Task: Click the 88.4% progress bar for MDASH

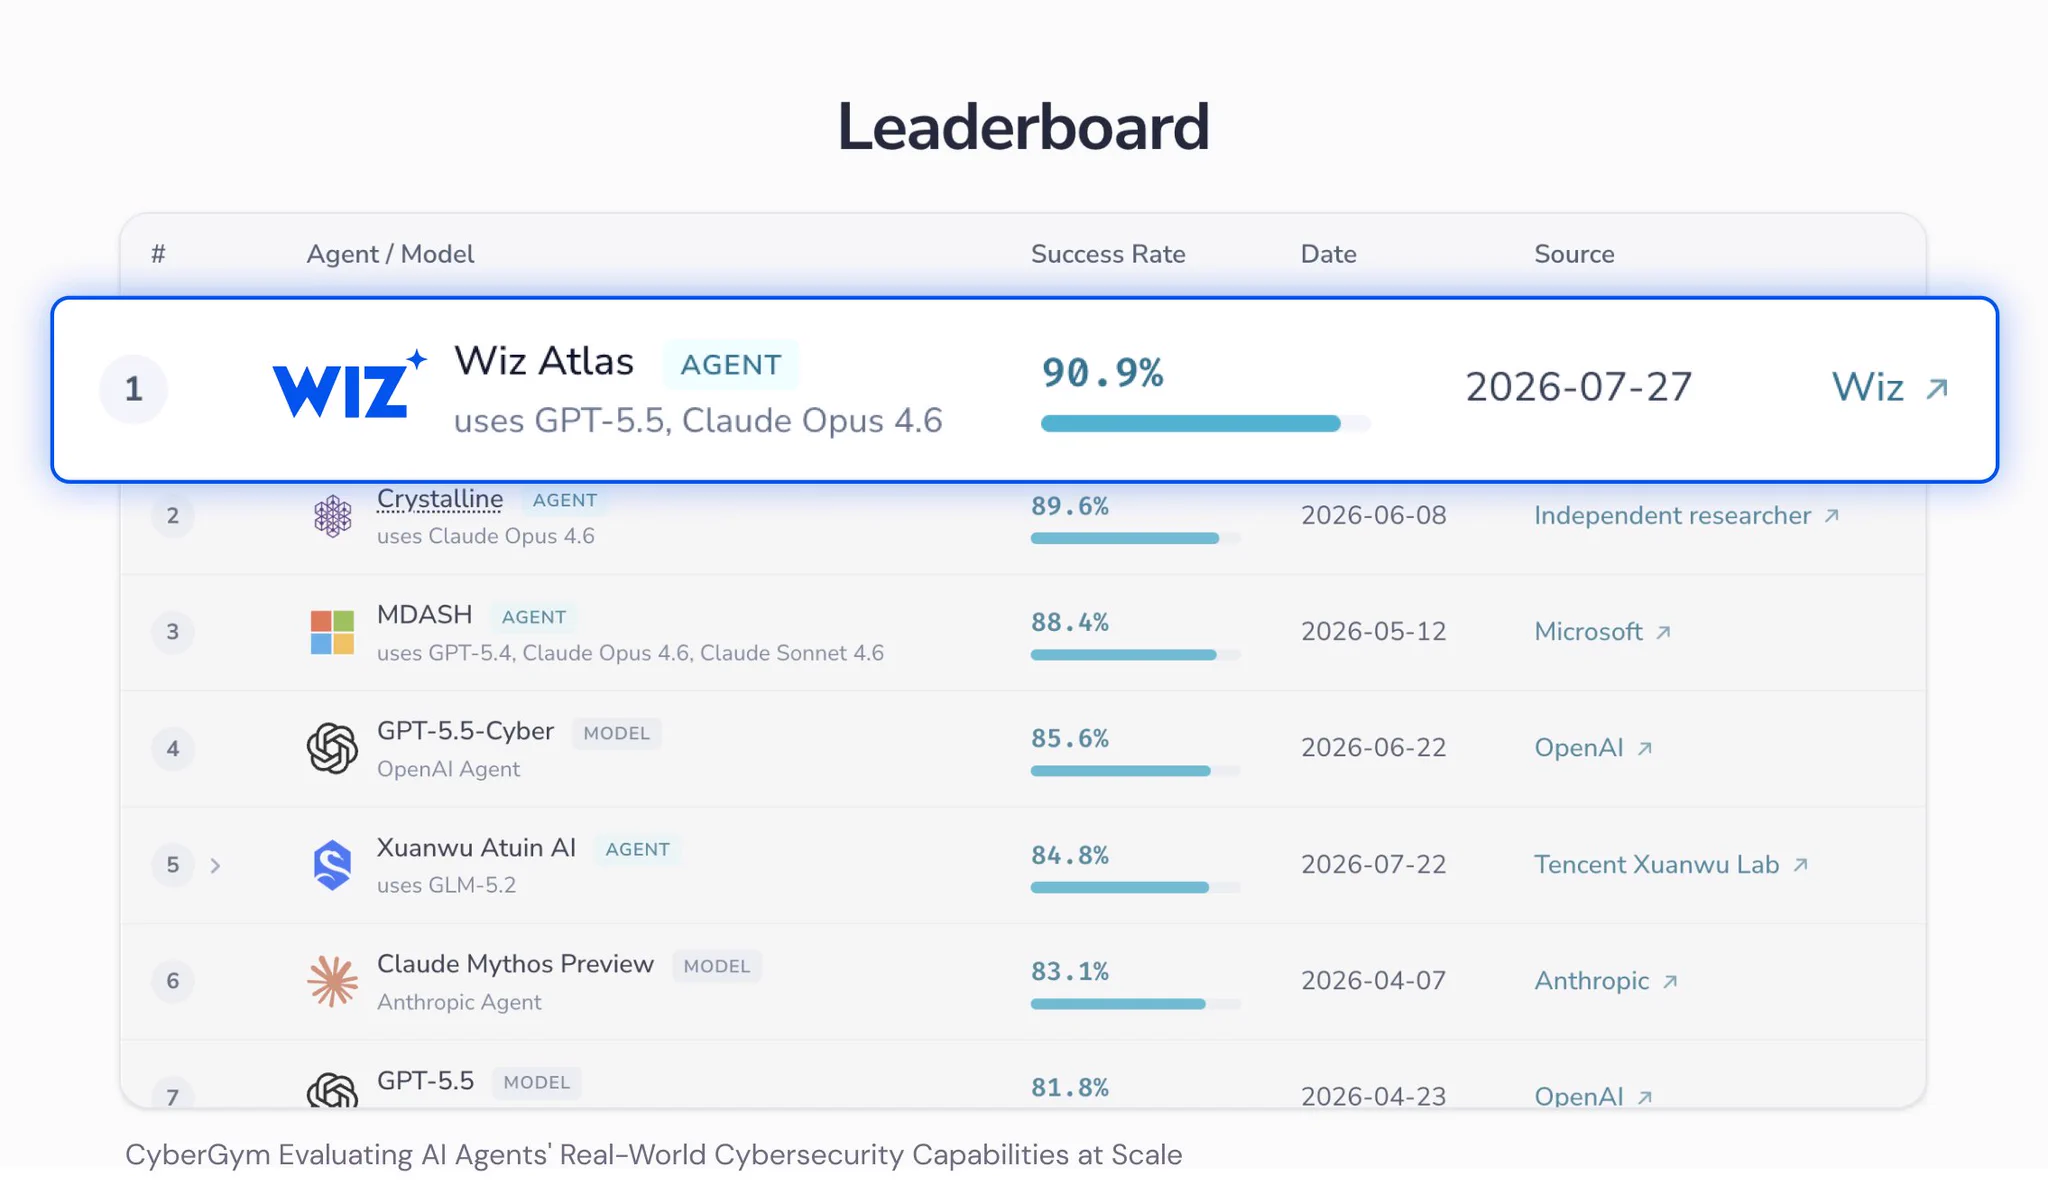Action: click(1136, 655)
